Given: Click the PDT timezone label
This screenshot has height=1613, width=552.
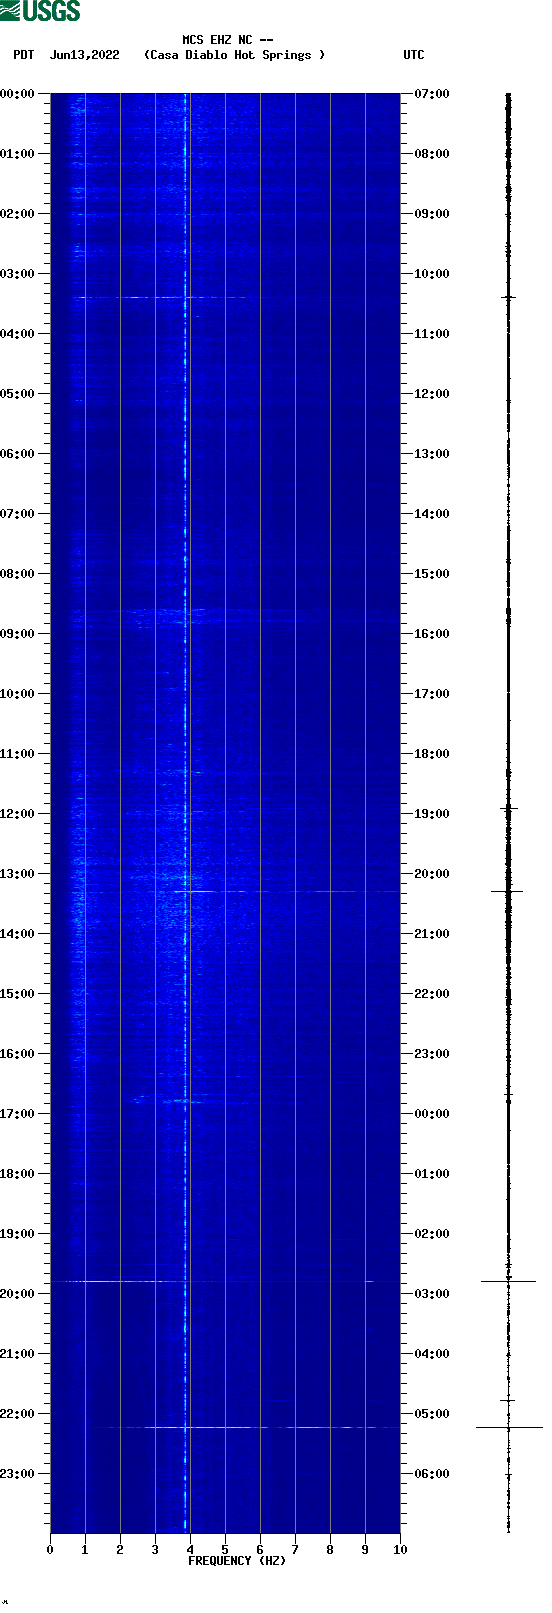Looking at the screenshot, I should 24,55.
